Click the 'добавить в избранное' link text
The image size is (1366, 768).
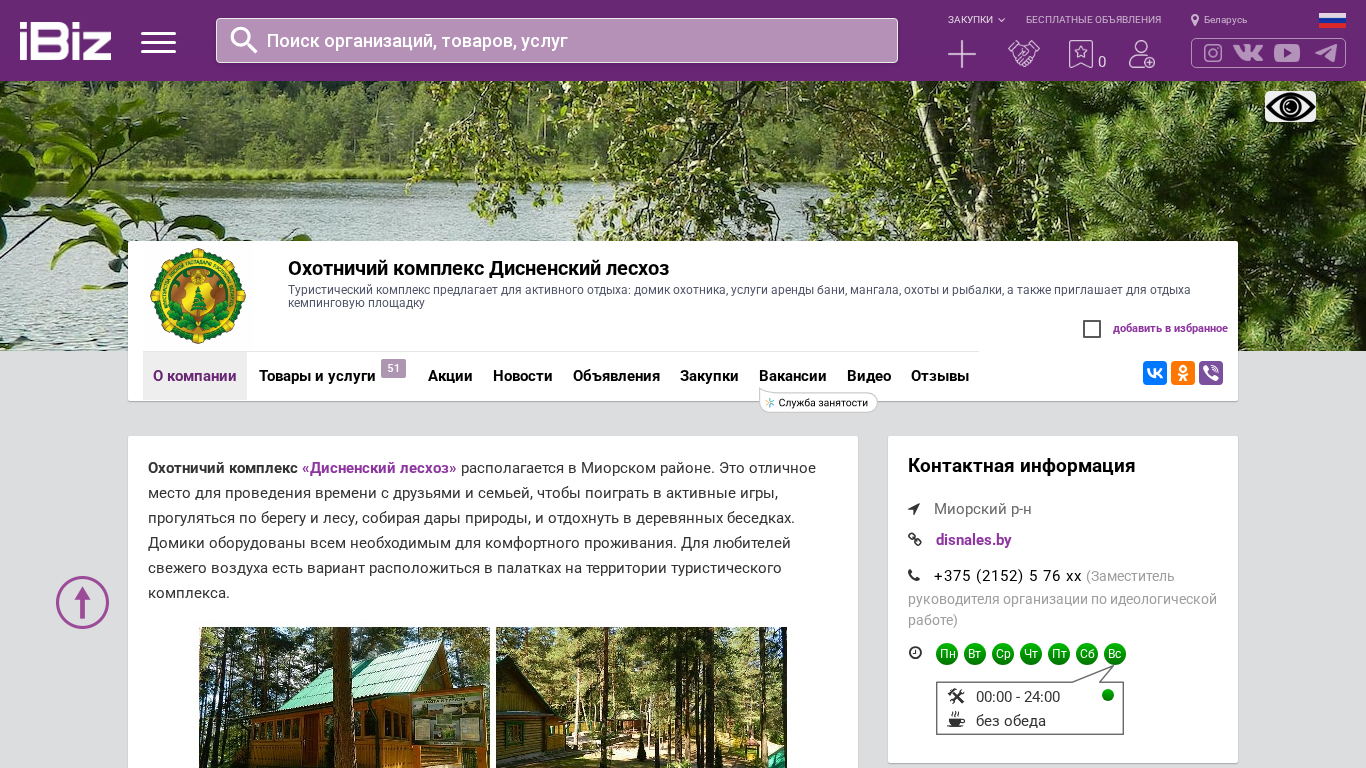pyautogui.click(x=1170, y=329)
